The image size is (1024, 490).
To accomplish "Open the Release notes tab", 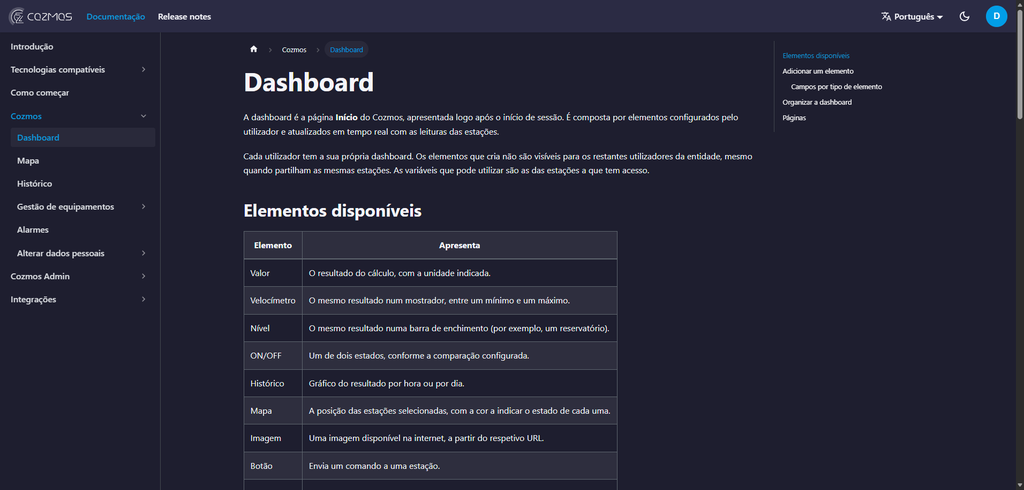I will (184, 16).
